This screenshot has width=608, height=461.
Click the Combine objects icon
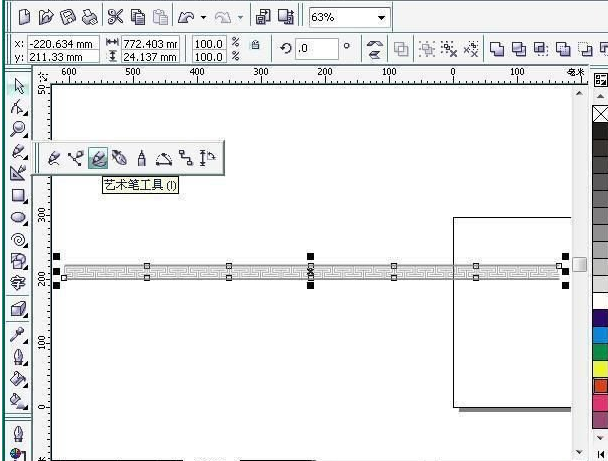click(x=401, y=49)
